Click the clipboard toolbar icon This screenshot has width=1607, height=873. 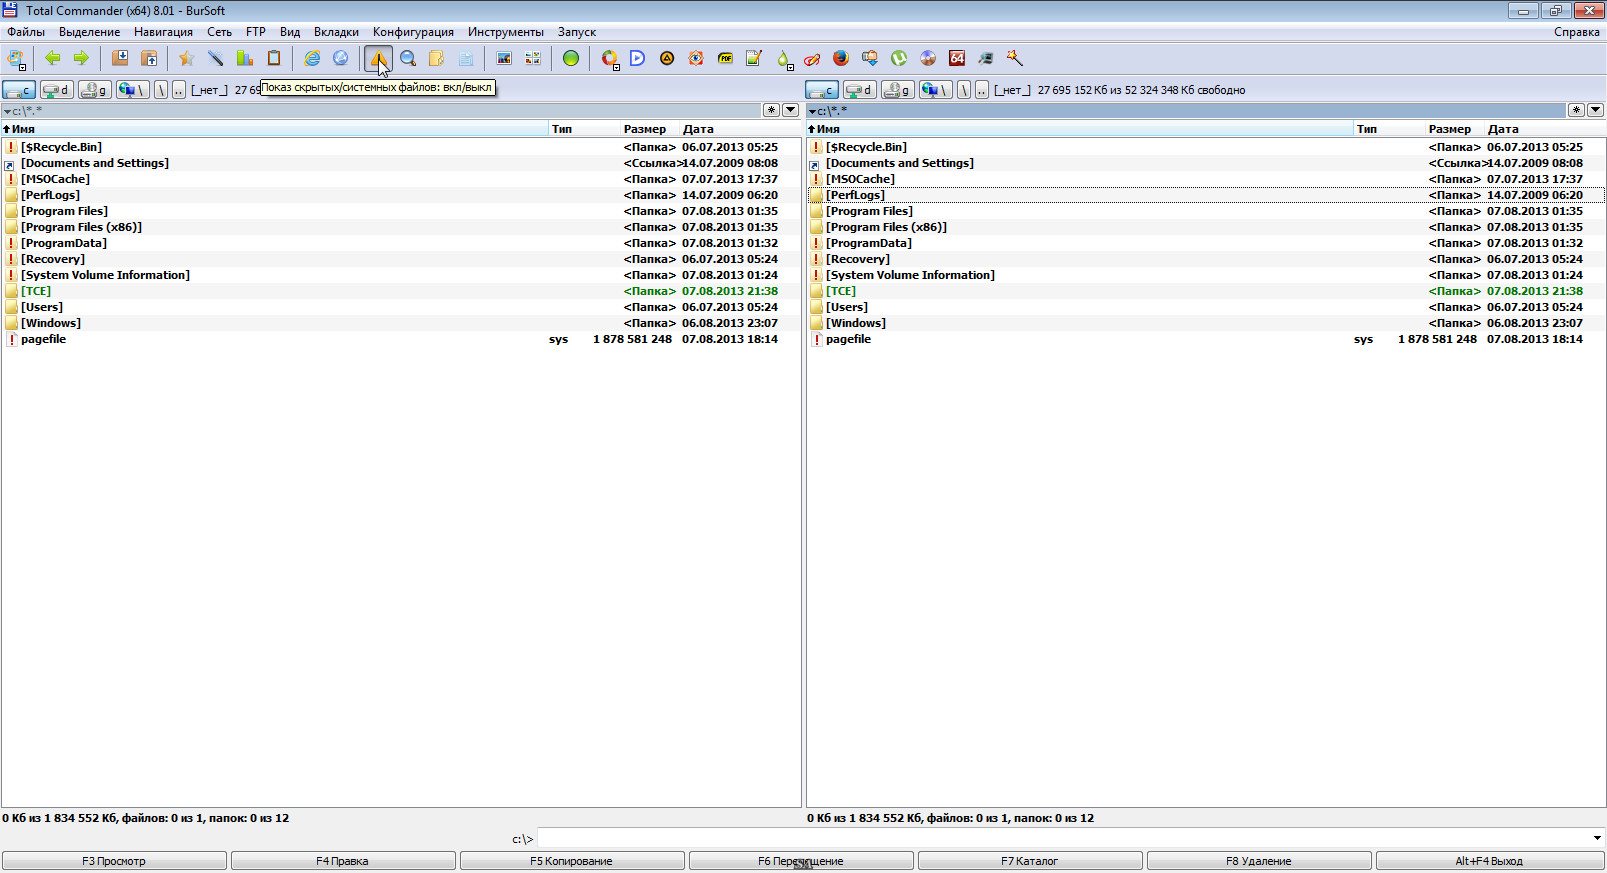[273, 58]
